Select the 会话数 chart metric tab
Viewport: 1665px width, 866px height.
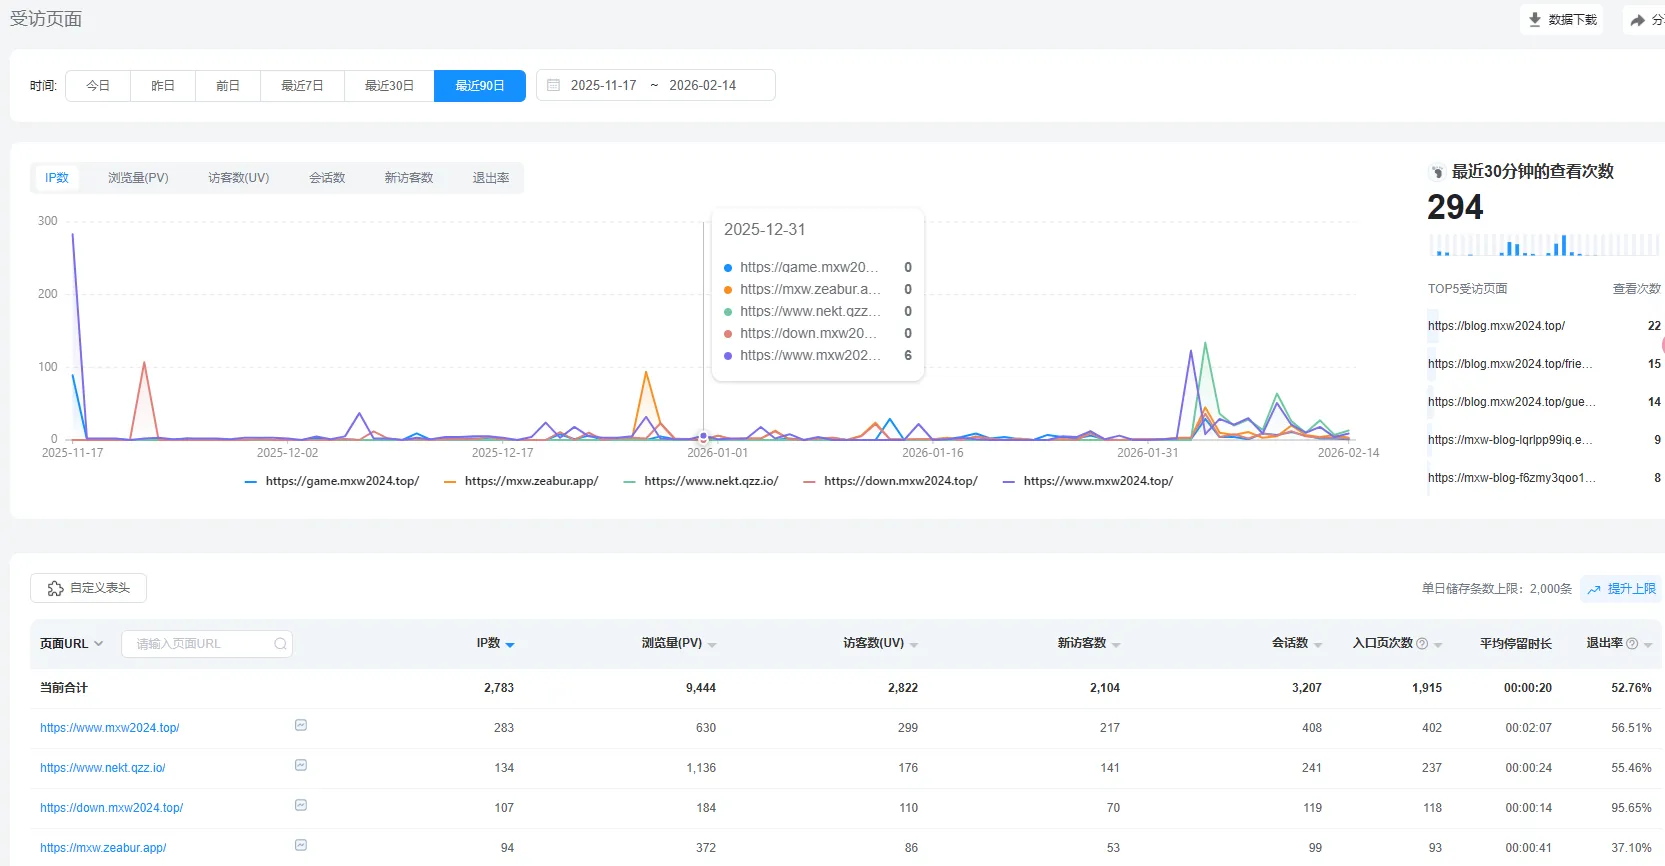pyautogui.click(x=327, y=178)
